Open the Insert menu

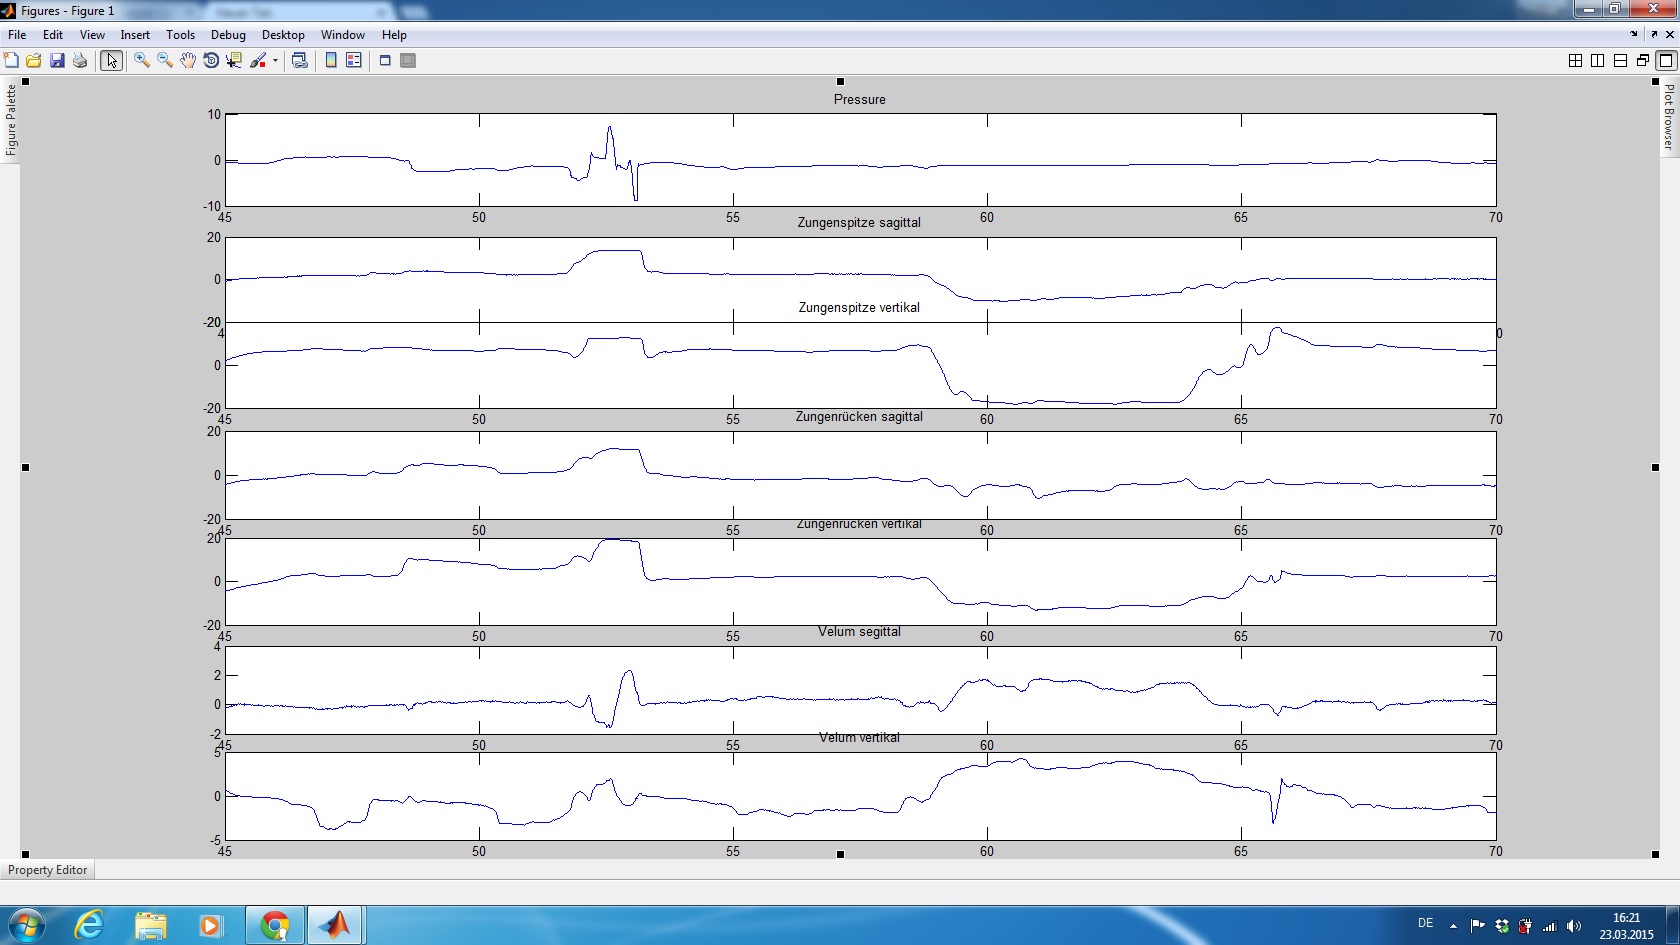135,35
